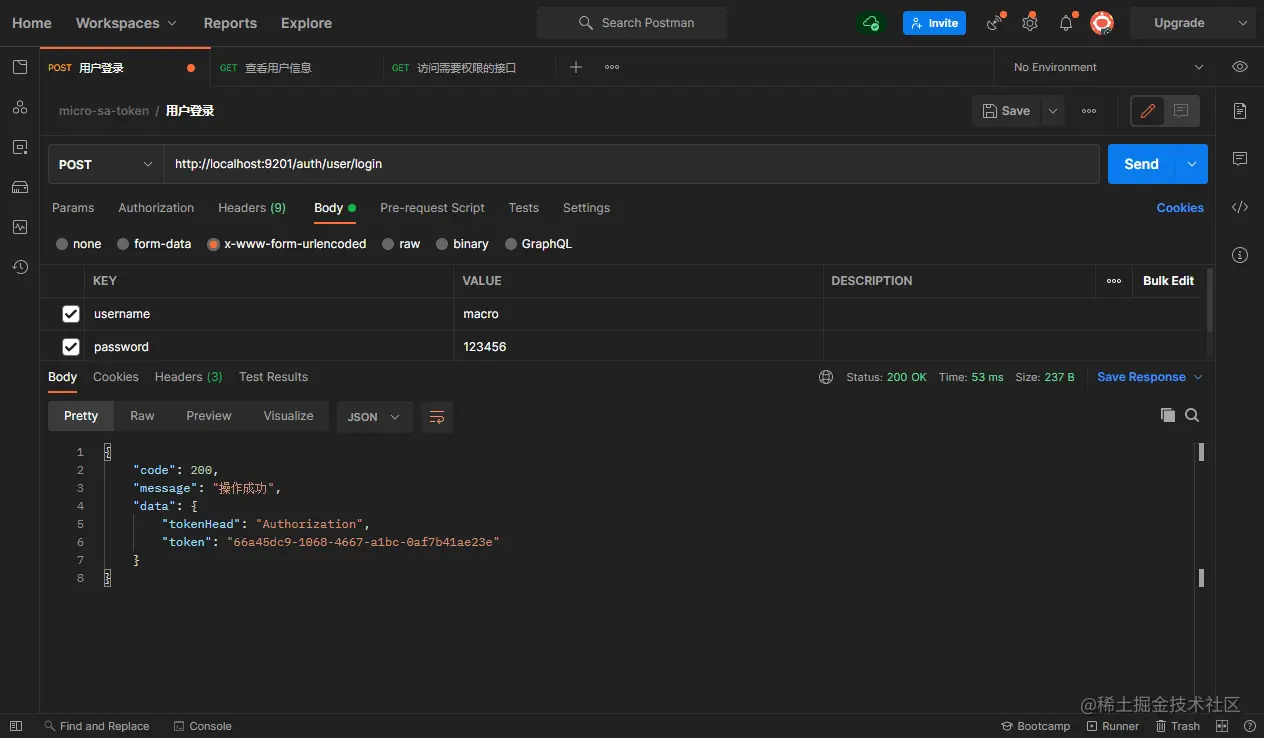Open the help icon in status bar
This screenshot has width=1264, height=738.
pyautogui.click(x=1249, y=726)
